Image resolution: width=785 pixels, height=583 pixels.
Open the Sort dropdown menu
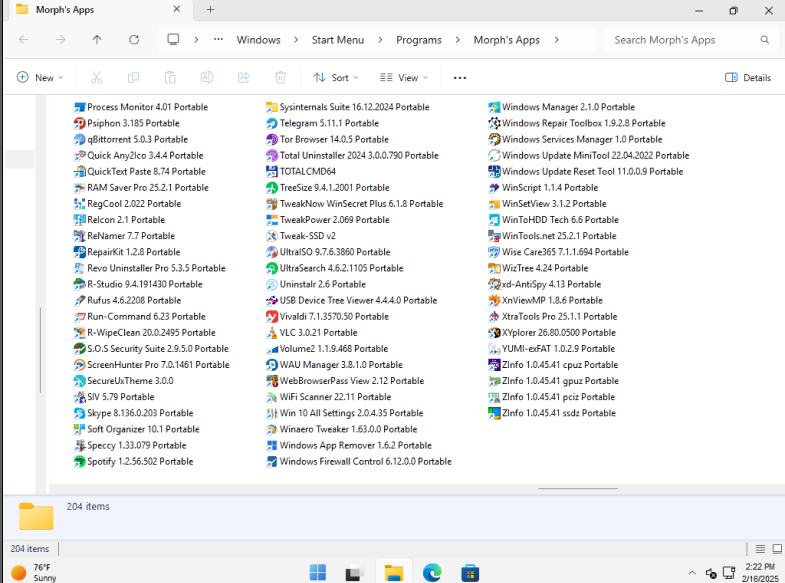(x=336, y=78)
